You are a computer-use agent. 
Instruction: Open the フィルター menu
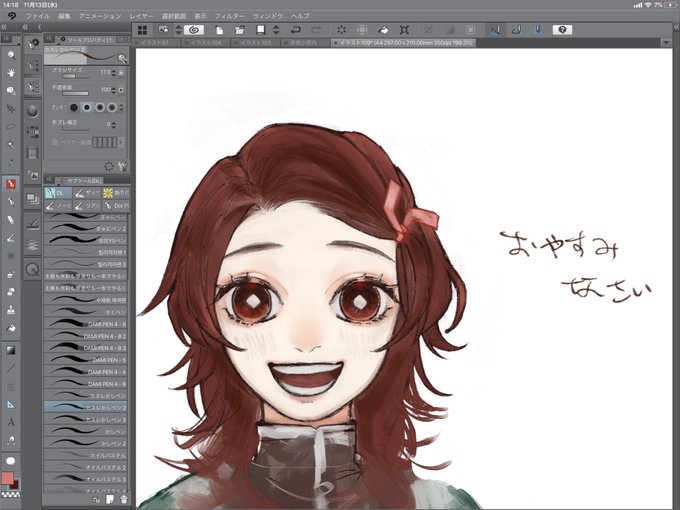click(x=229, y=16)
